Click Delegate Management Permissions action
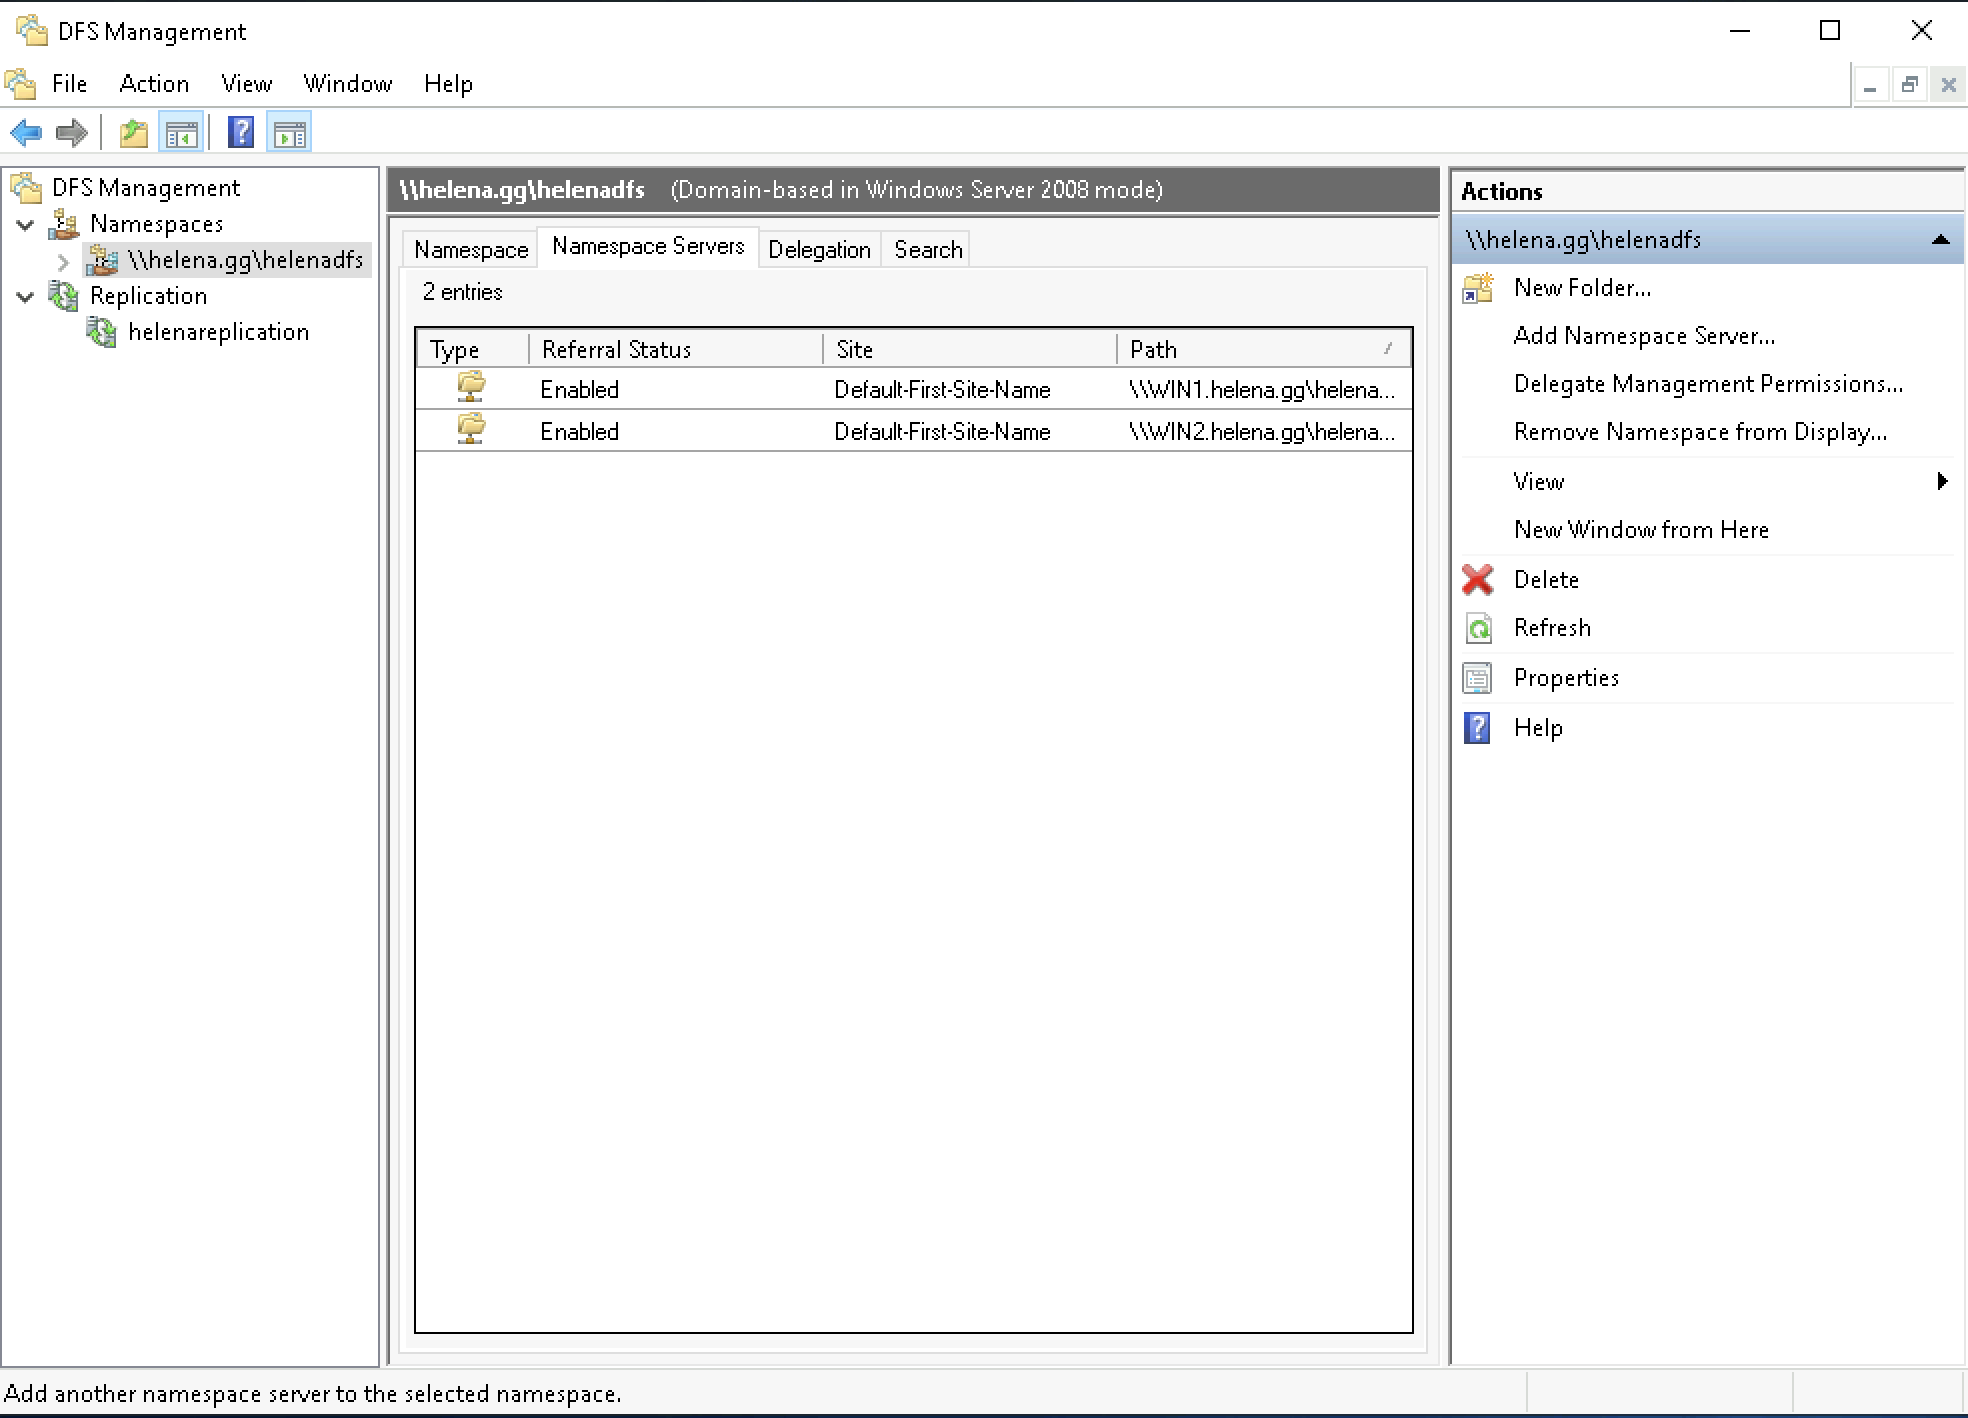Viewport: 1968px width, 1418px height. 1707,384
